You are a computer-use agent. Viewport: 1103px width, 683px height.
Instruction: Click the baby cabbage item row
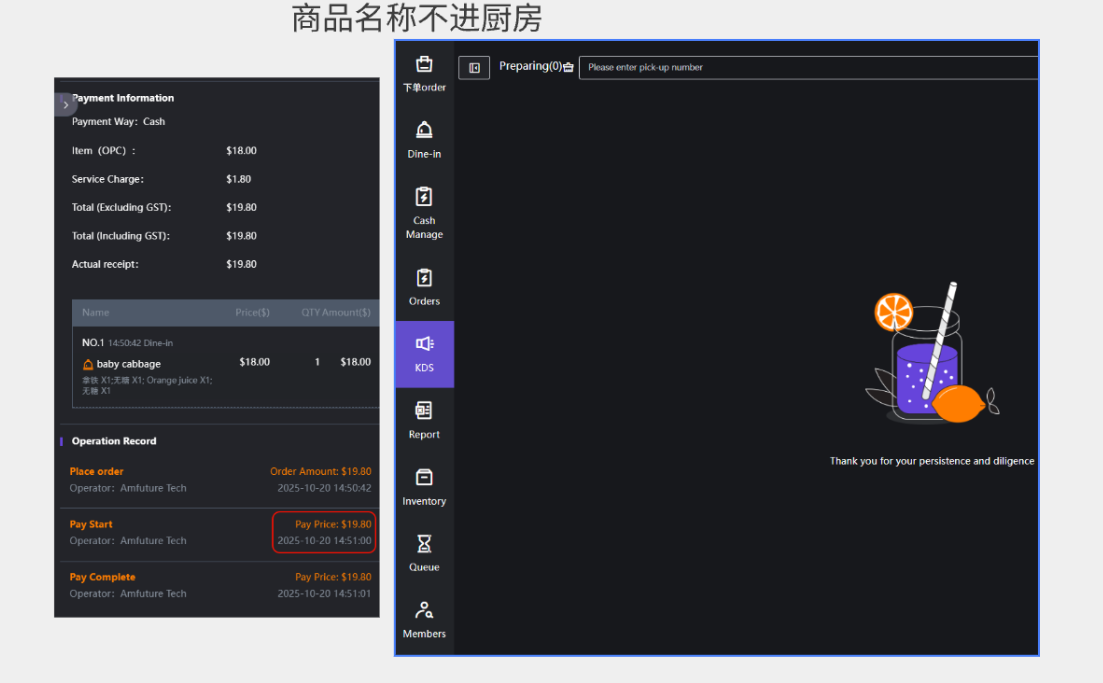[x=128, y=364]
